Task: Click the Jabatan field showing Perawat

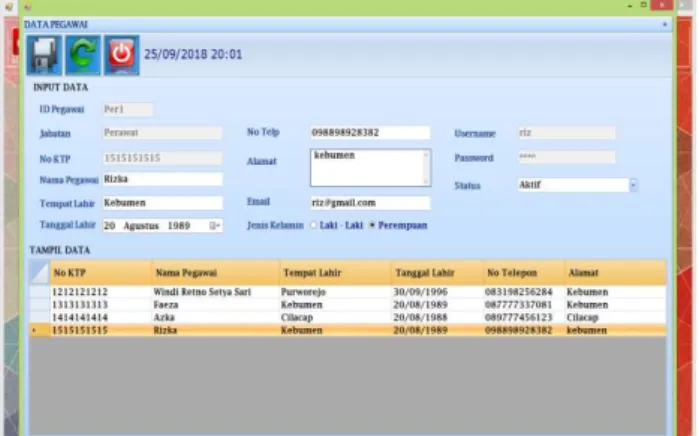Action: pyautogui.click(x=163, y=132)
